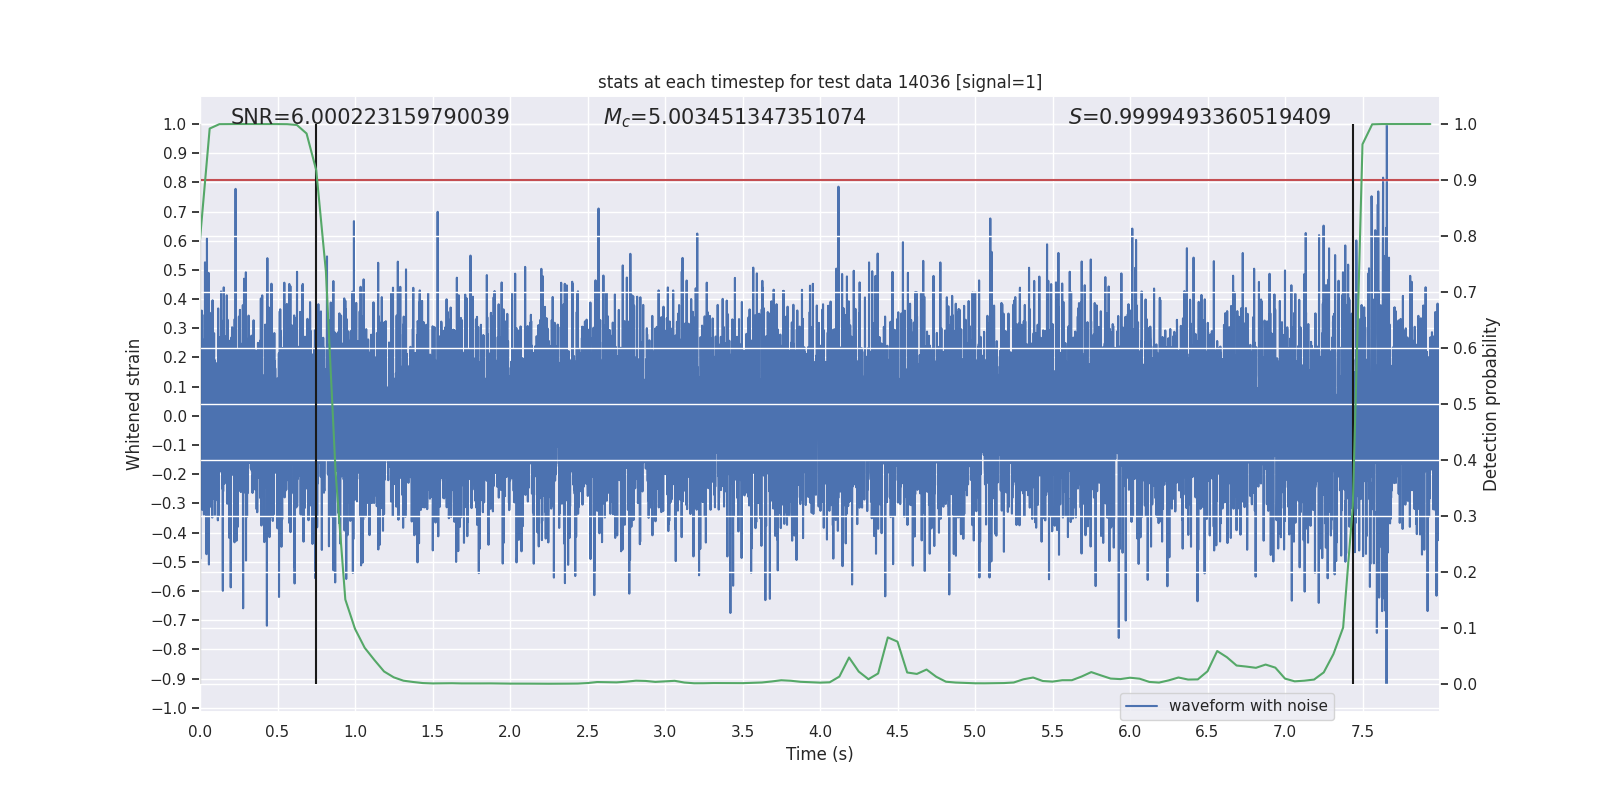Click the 0.0 tick on the Whitened strain axis

click(174, 416)
